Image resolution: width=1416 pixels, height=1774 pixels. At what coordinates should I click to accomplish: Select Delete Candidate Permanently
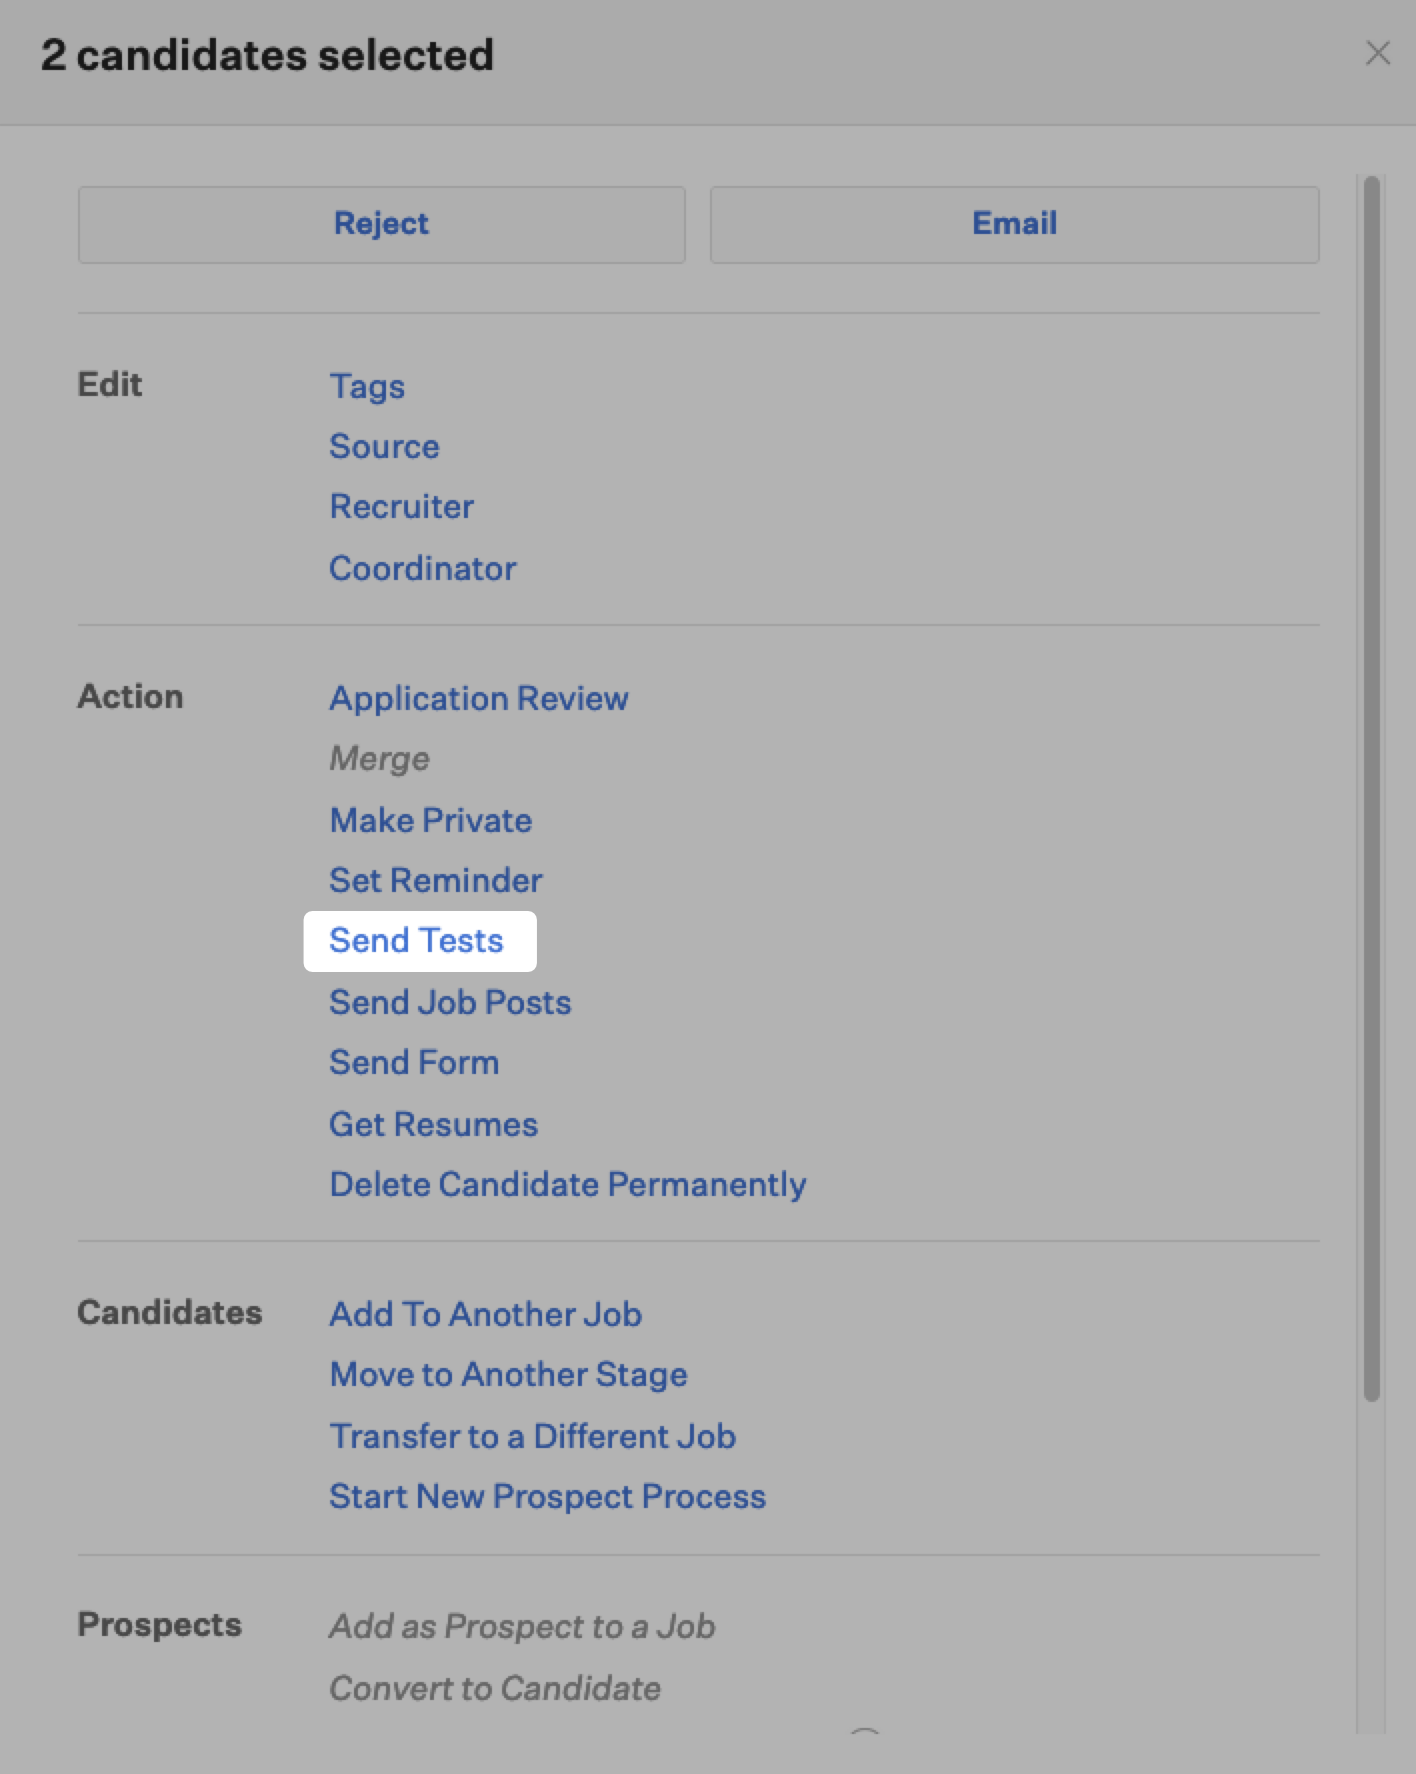point(567,1184)
